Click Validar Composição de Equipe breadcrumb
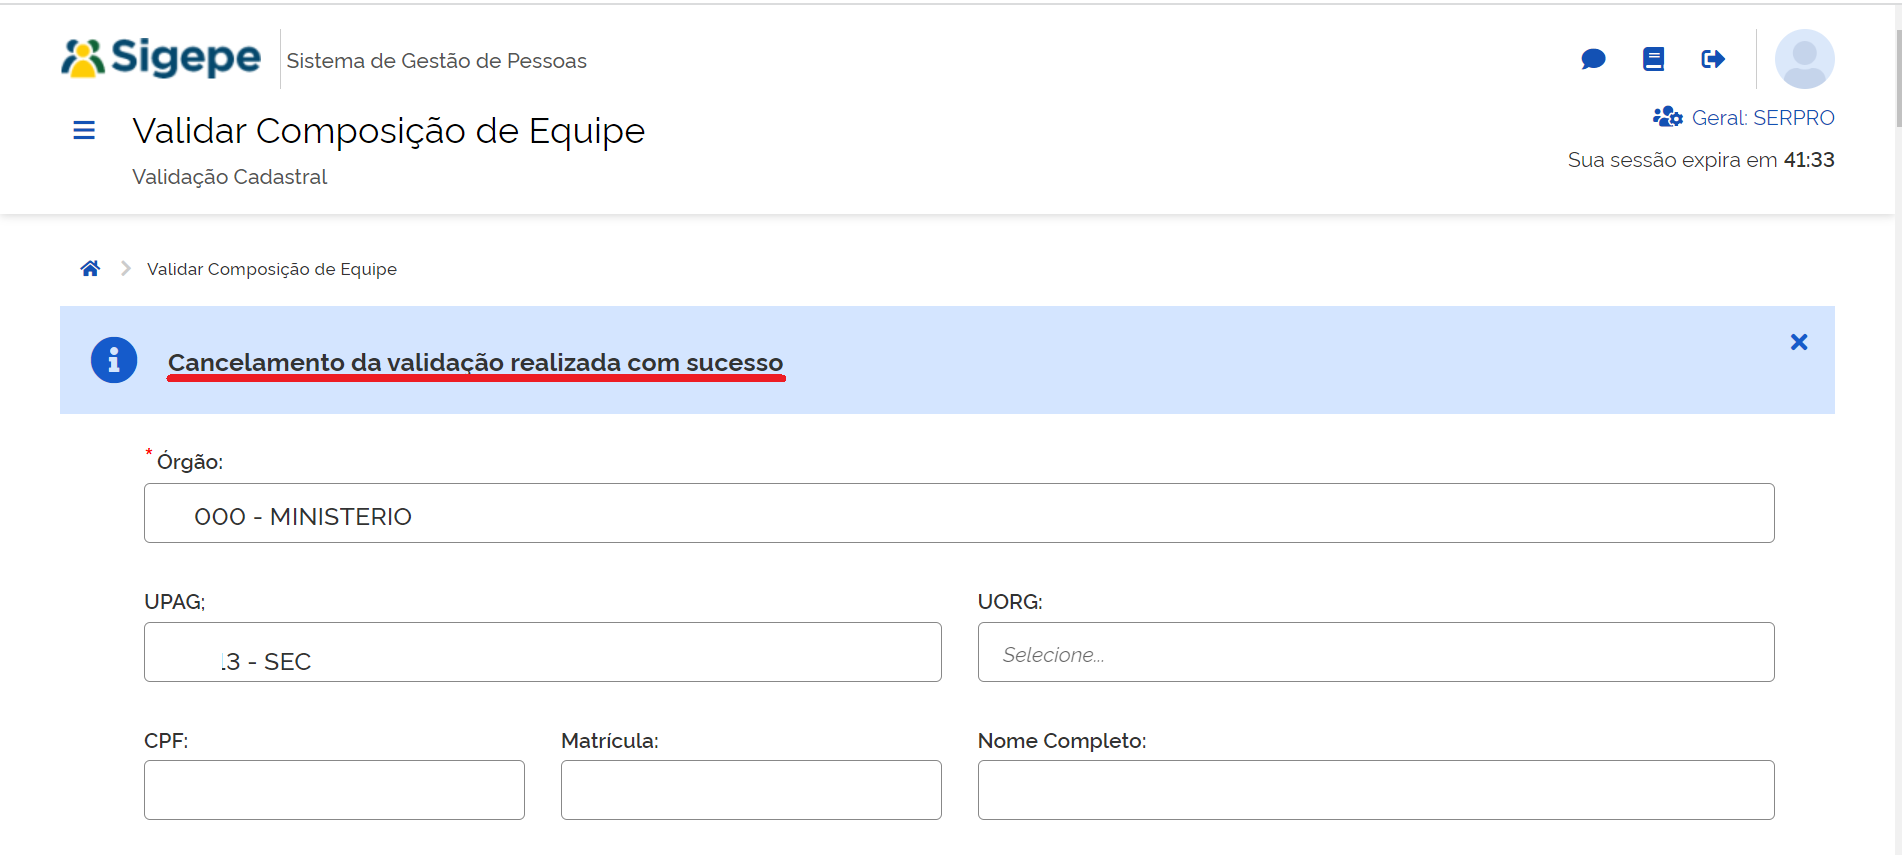 pos(272,269)
